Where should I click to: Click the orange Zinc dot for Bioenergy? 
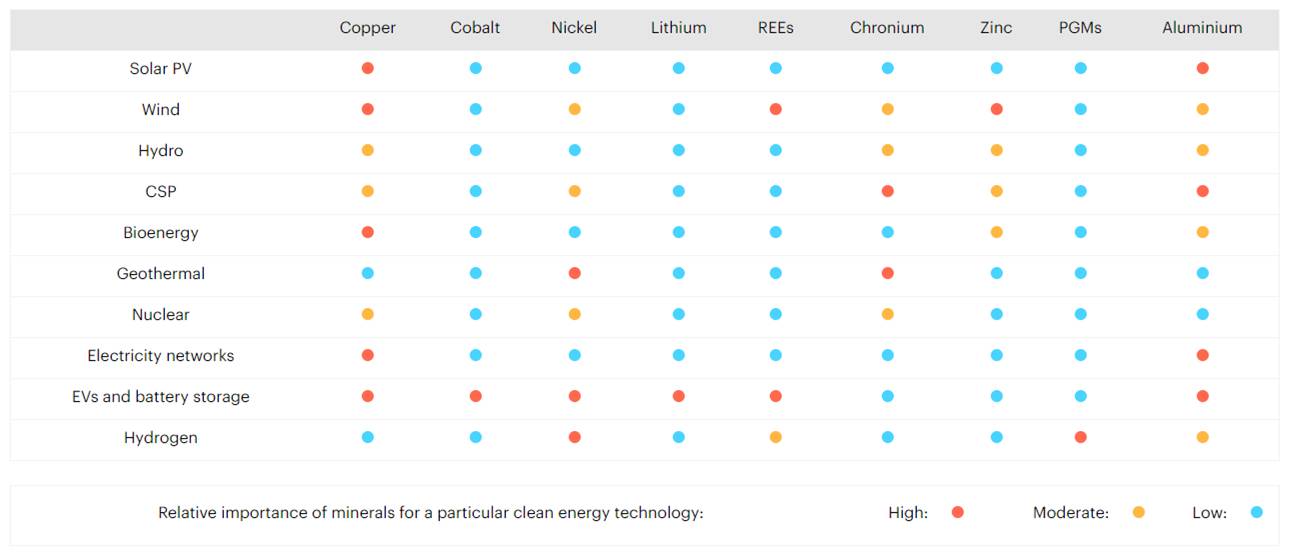pos(996,232)
